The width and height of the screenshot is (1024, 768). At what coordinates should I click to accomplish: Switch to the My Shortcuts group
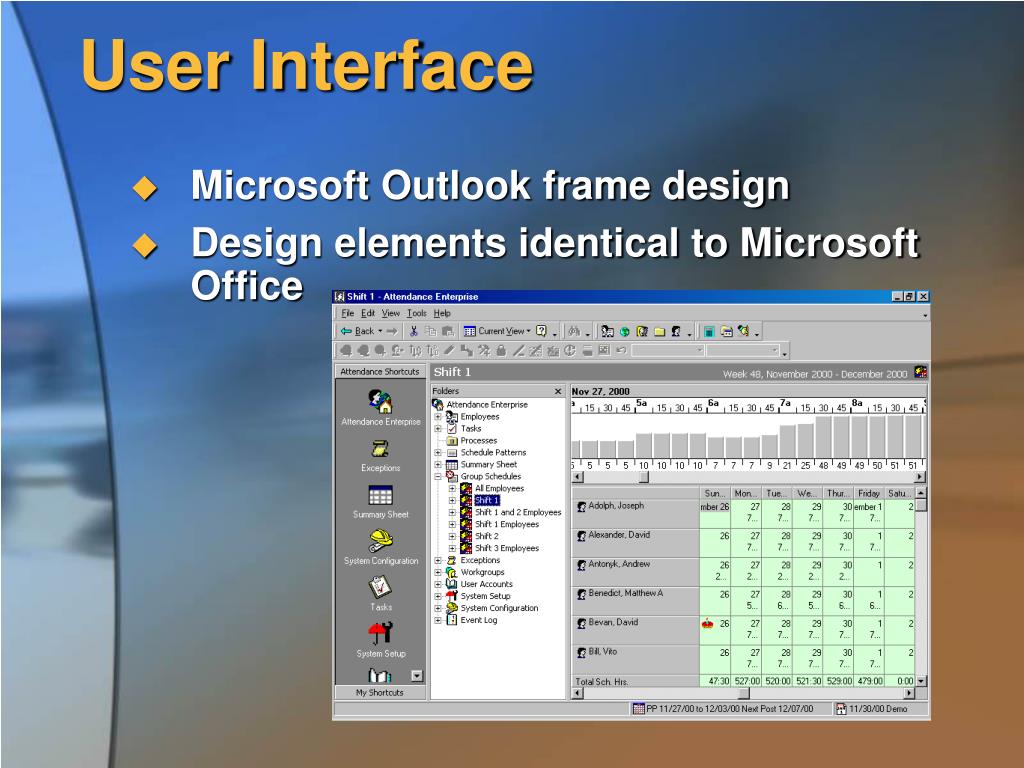coord(380,692)
